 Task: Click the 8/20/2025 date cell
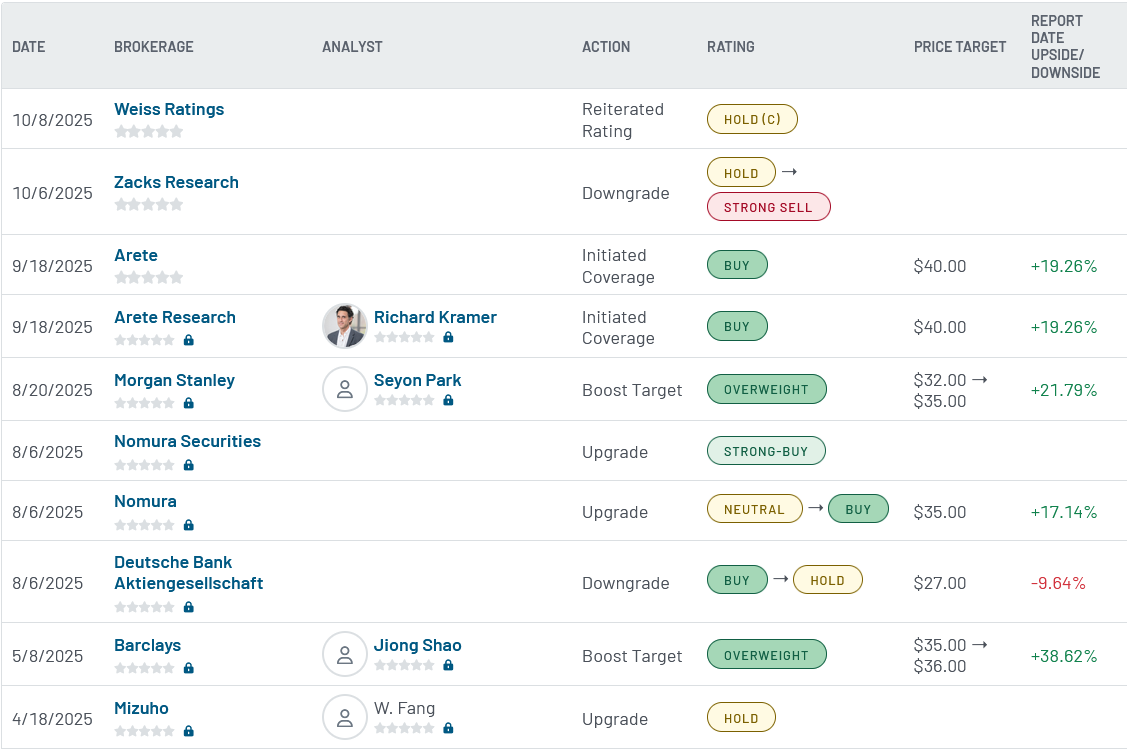(52, 390)
